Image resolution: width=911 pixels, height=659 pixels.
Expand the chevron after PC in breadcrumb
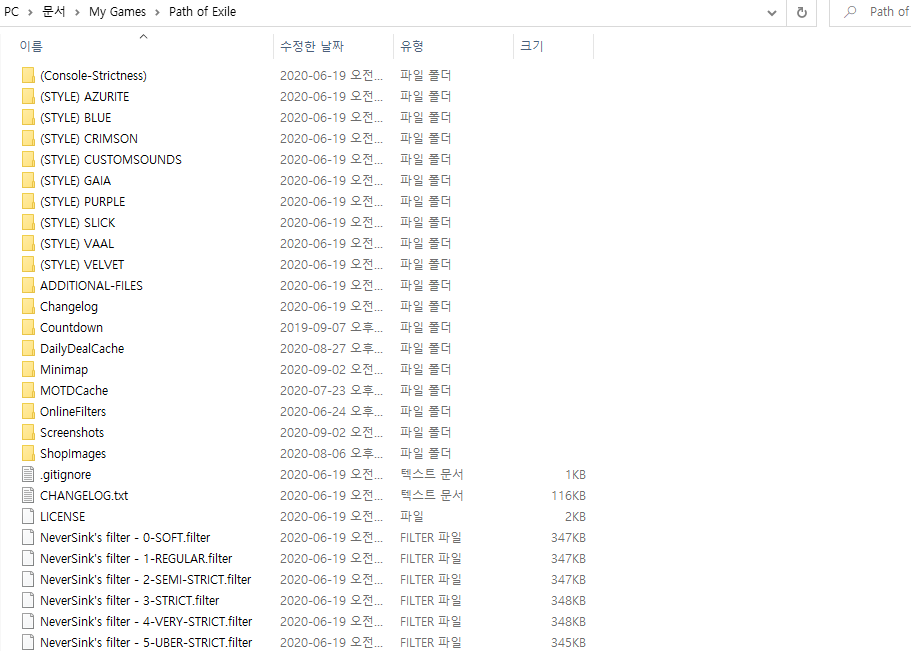30,12
